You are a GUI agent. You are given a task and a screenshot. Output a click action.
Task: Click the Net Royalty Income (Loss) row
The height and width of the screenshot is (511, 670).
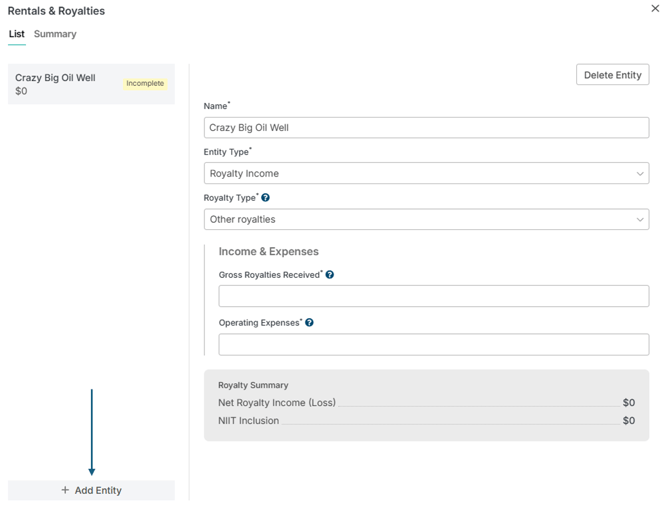point(426,402)
